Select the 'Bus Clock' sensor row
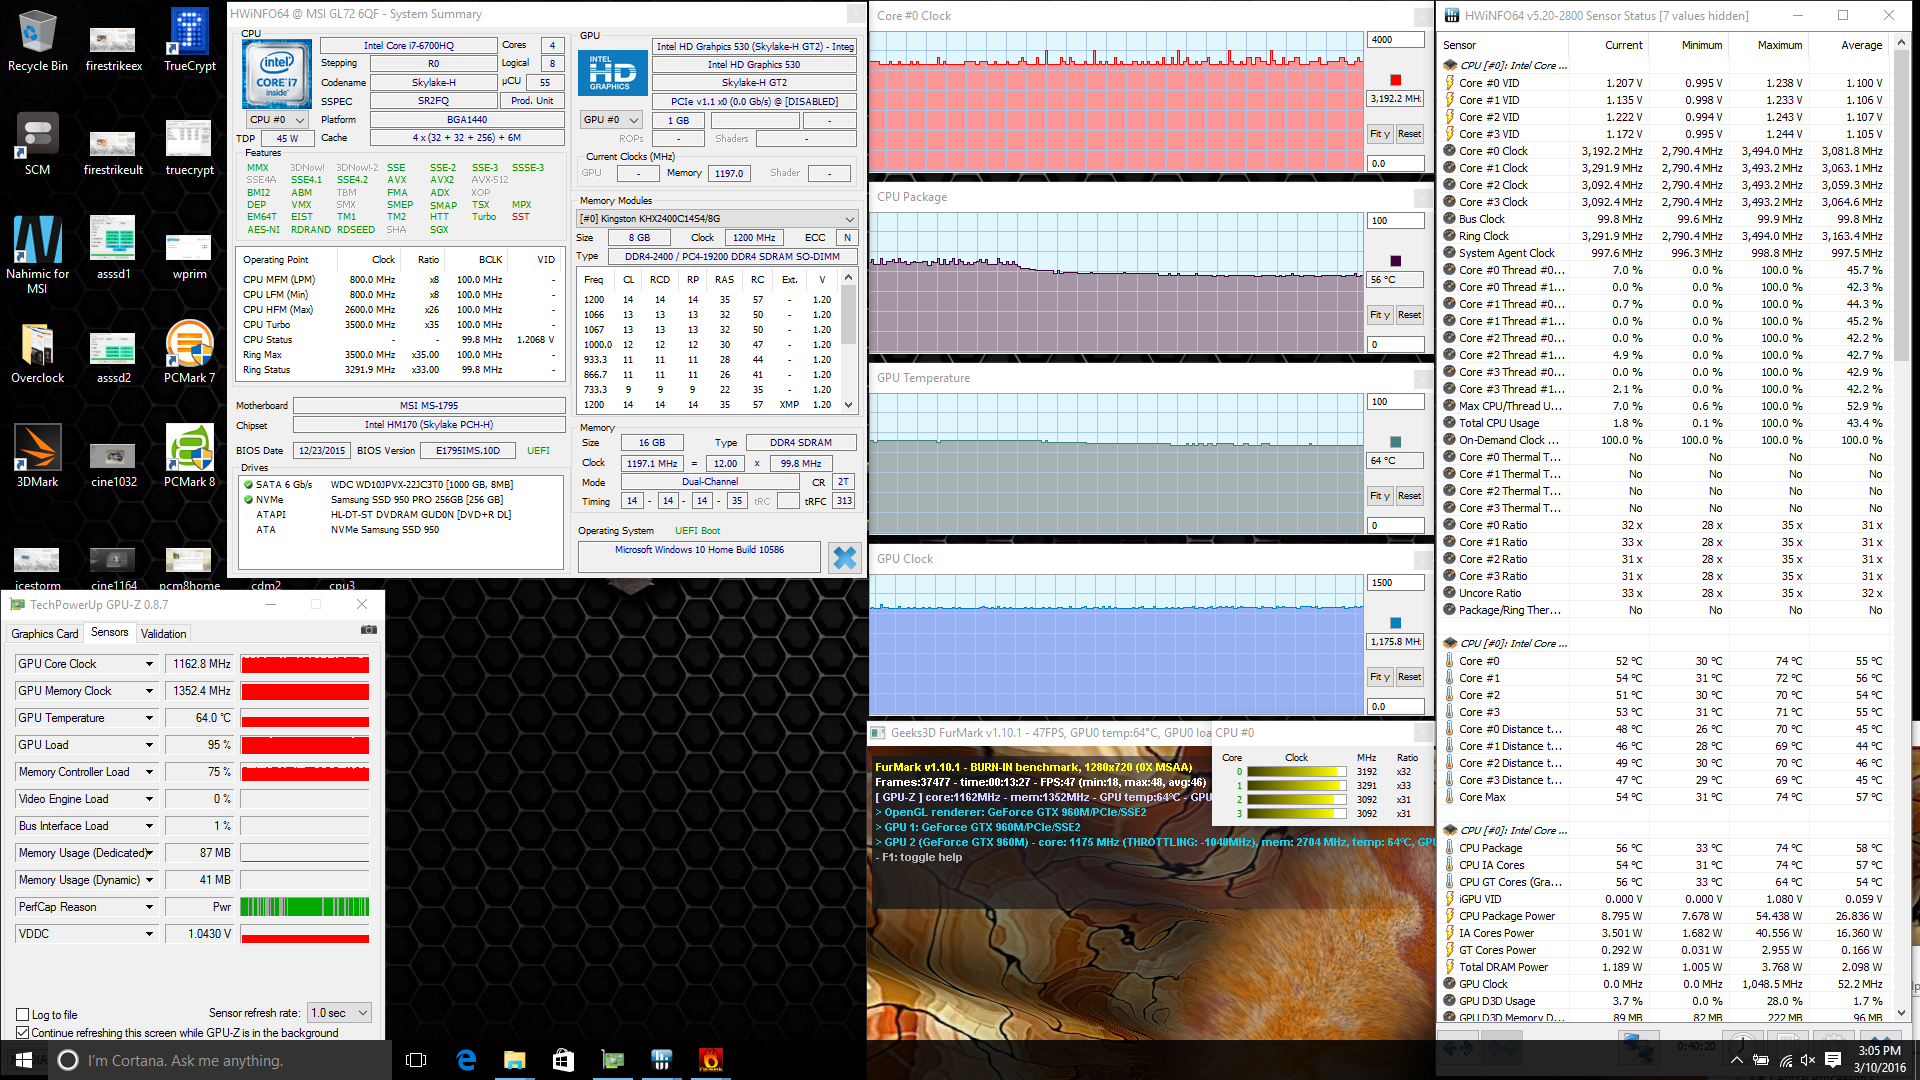1920x1080 pixels. click(x=1663, y=219)
